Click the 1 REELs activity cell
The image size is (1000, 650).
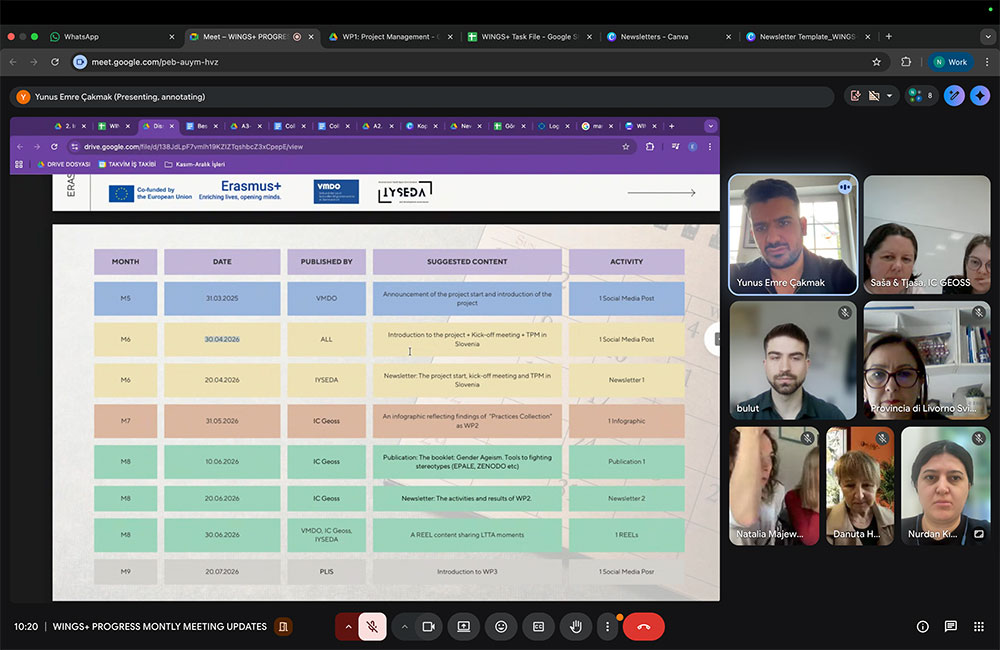pos(626,535)
